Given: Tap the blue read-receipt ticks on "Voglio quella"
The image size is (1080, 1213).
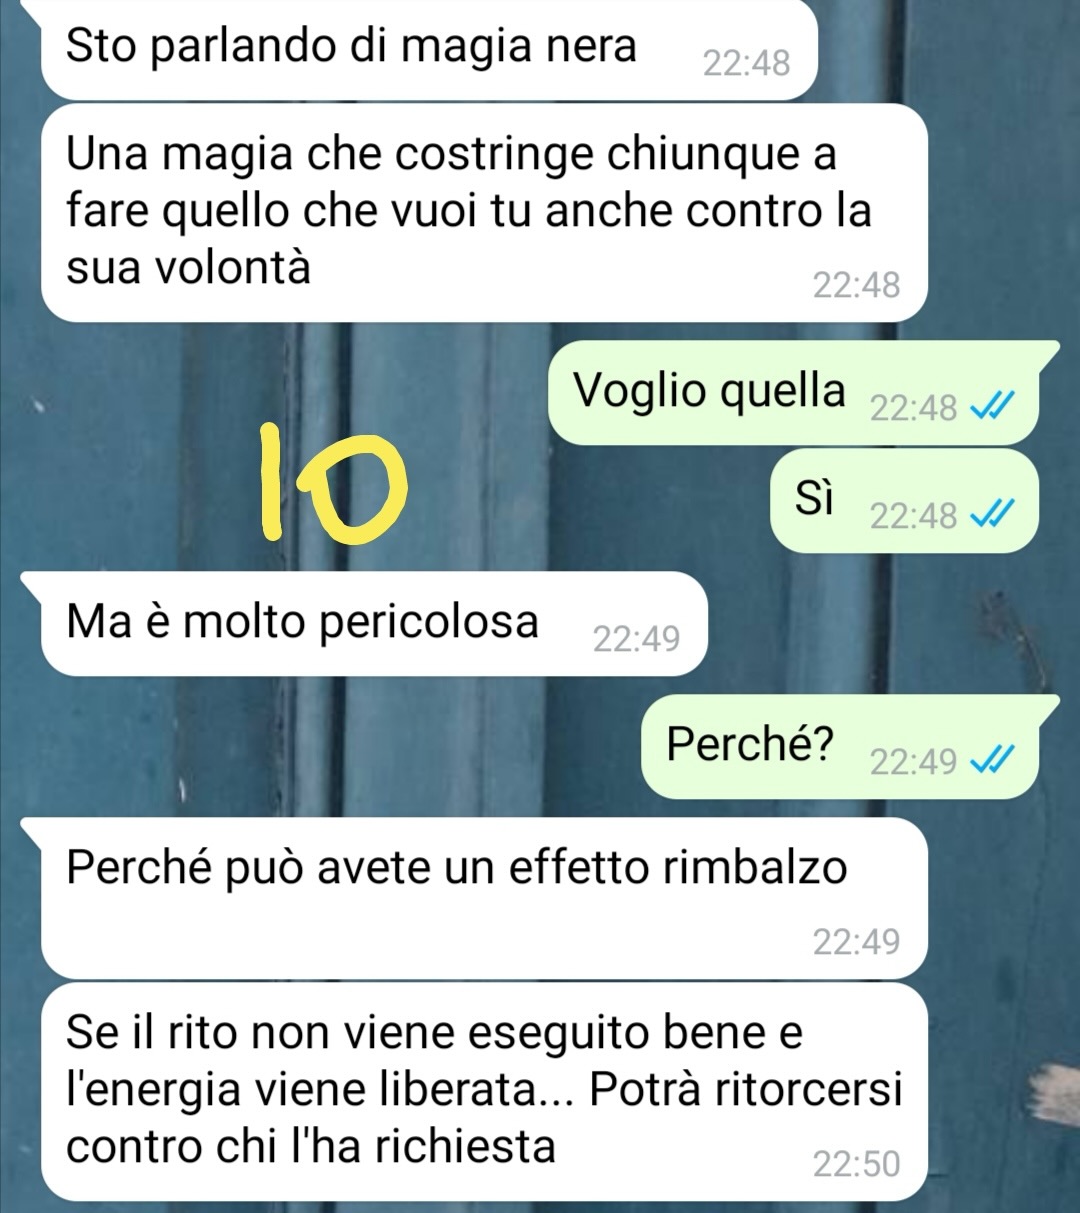Looking at the screenshot, I should click(x=994, y=408).
